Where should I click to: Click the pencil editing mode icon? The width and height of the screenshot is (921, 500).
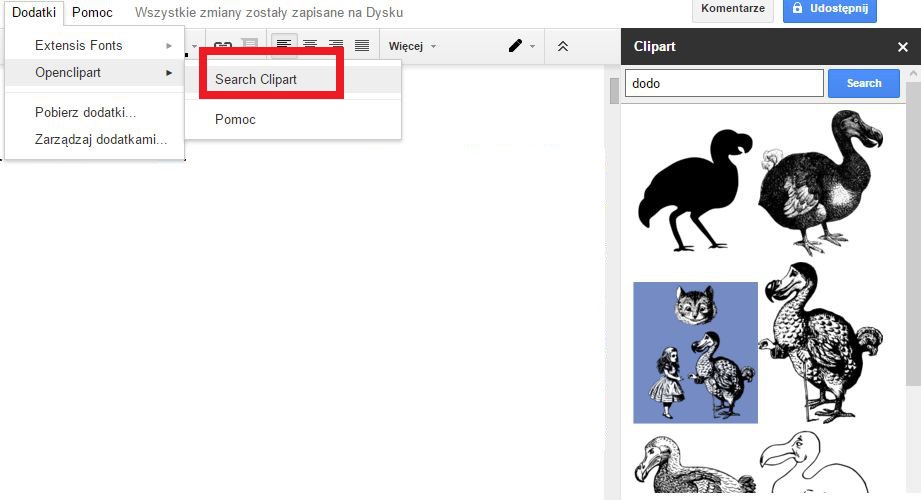tap(515, 46)
